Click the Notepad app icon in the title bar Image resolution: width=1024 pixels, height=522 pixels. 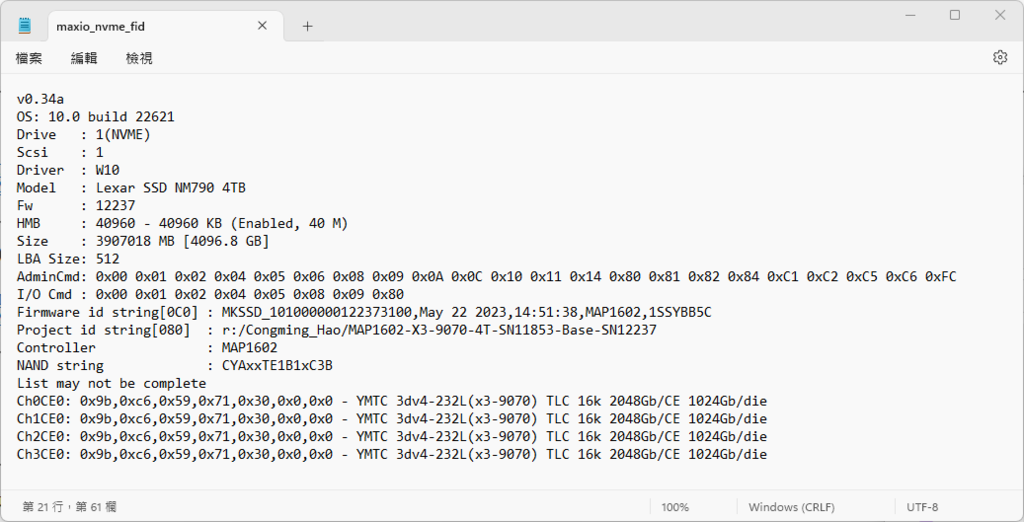tap(25, 25)
